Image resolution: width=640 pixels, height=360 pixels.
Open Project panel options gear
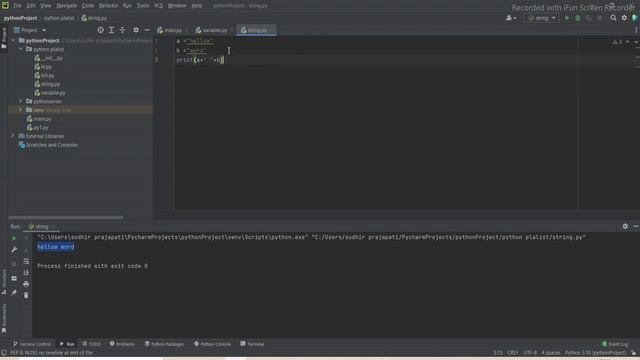[136, 30]
